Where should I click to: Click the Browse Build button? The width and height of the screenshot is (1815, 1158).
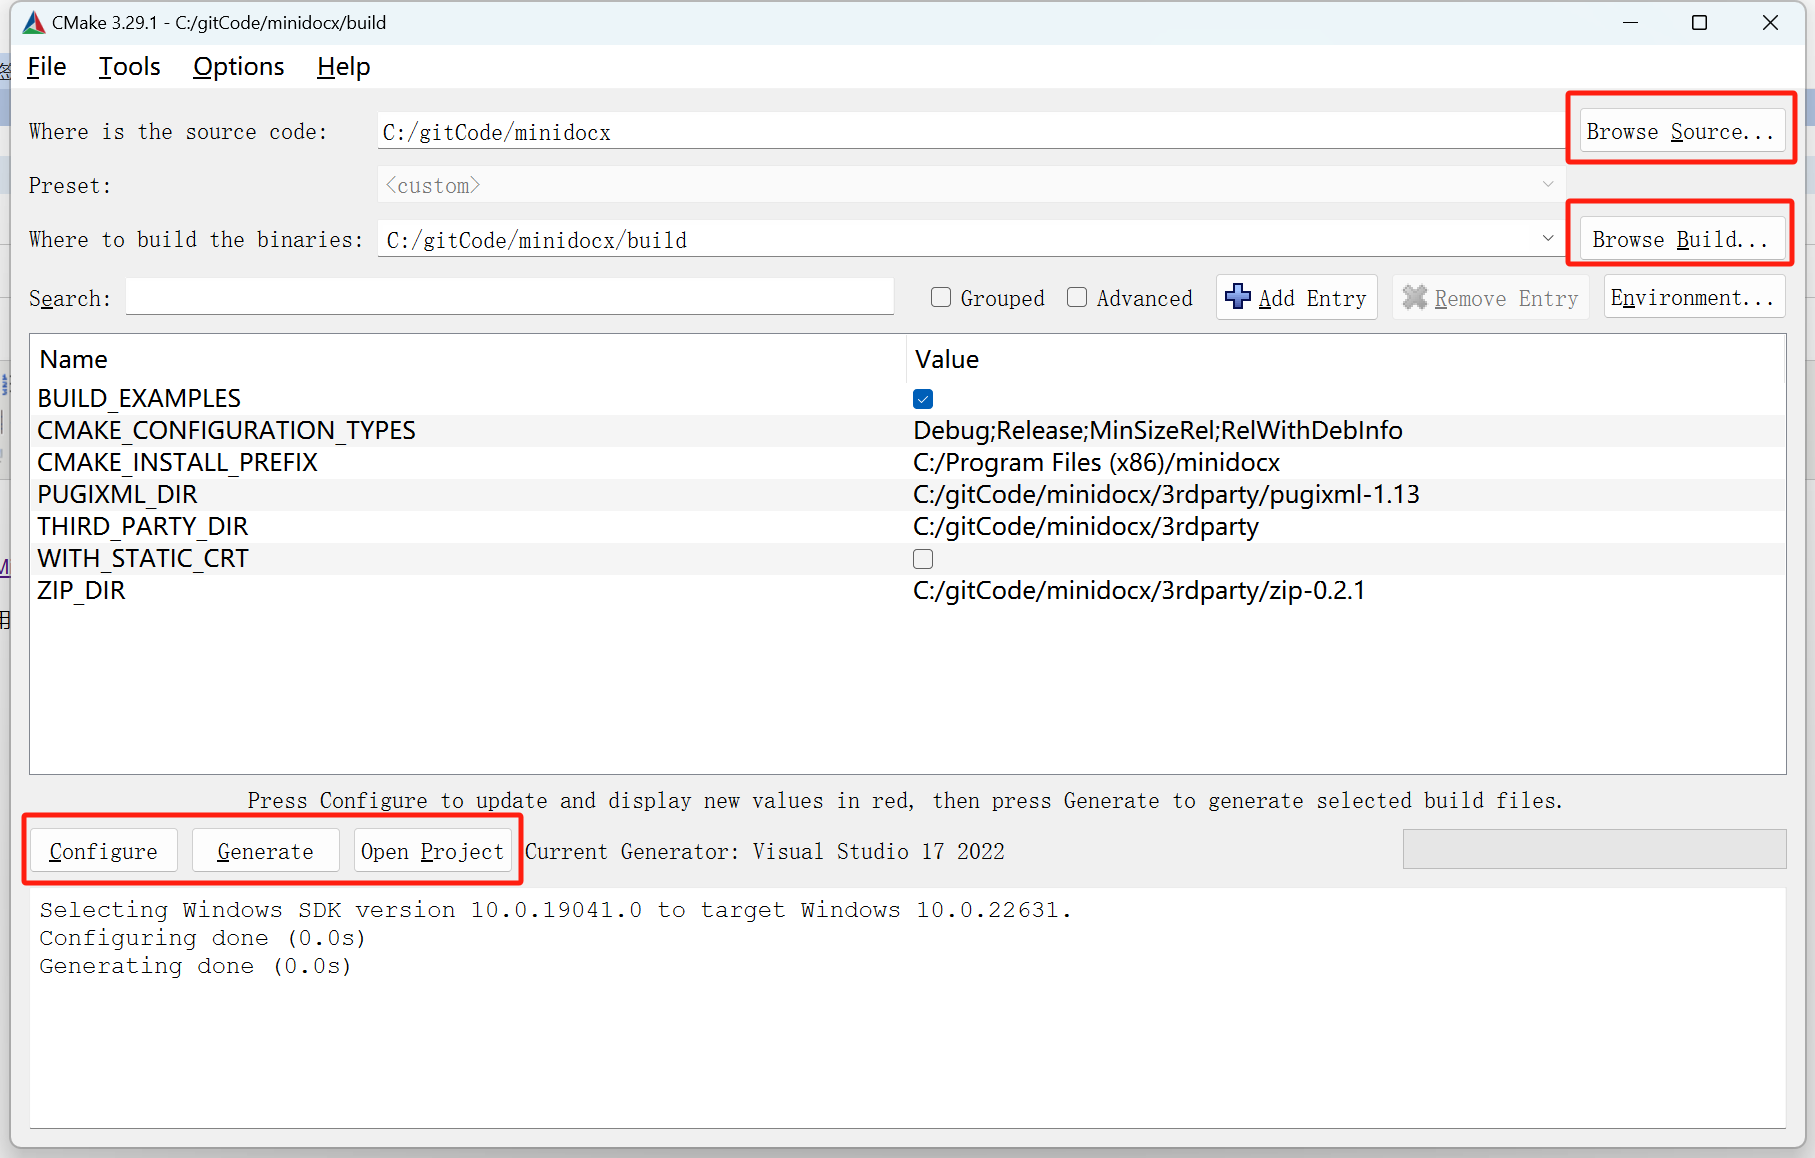(1681, 239)
